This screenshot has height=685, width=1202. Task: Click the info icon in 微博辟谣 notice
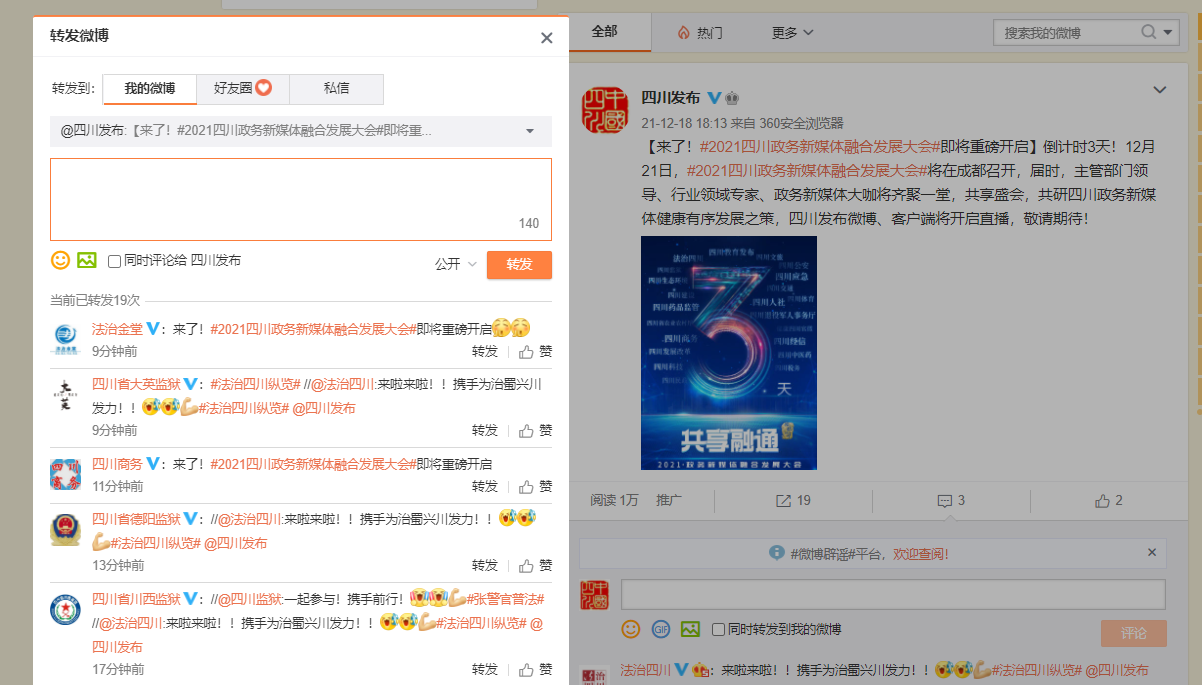tap(777, 552)
